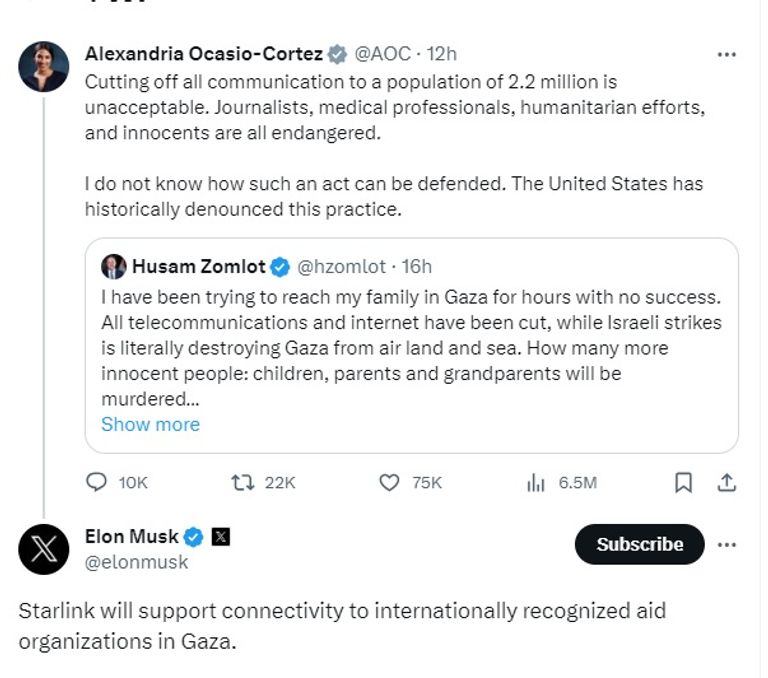The height and width of the screenshot is (678, 768).
Task: Click Husam Zomlot's verified checkmark badge
Action: pos(281,266)
